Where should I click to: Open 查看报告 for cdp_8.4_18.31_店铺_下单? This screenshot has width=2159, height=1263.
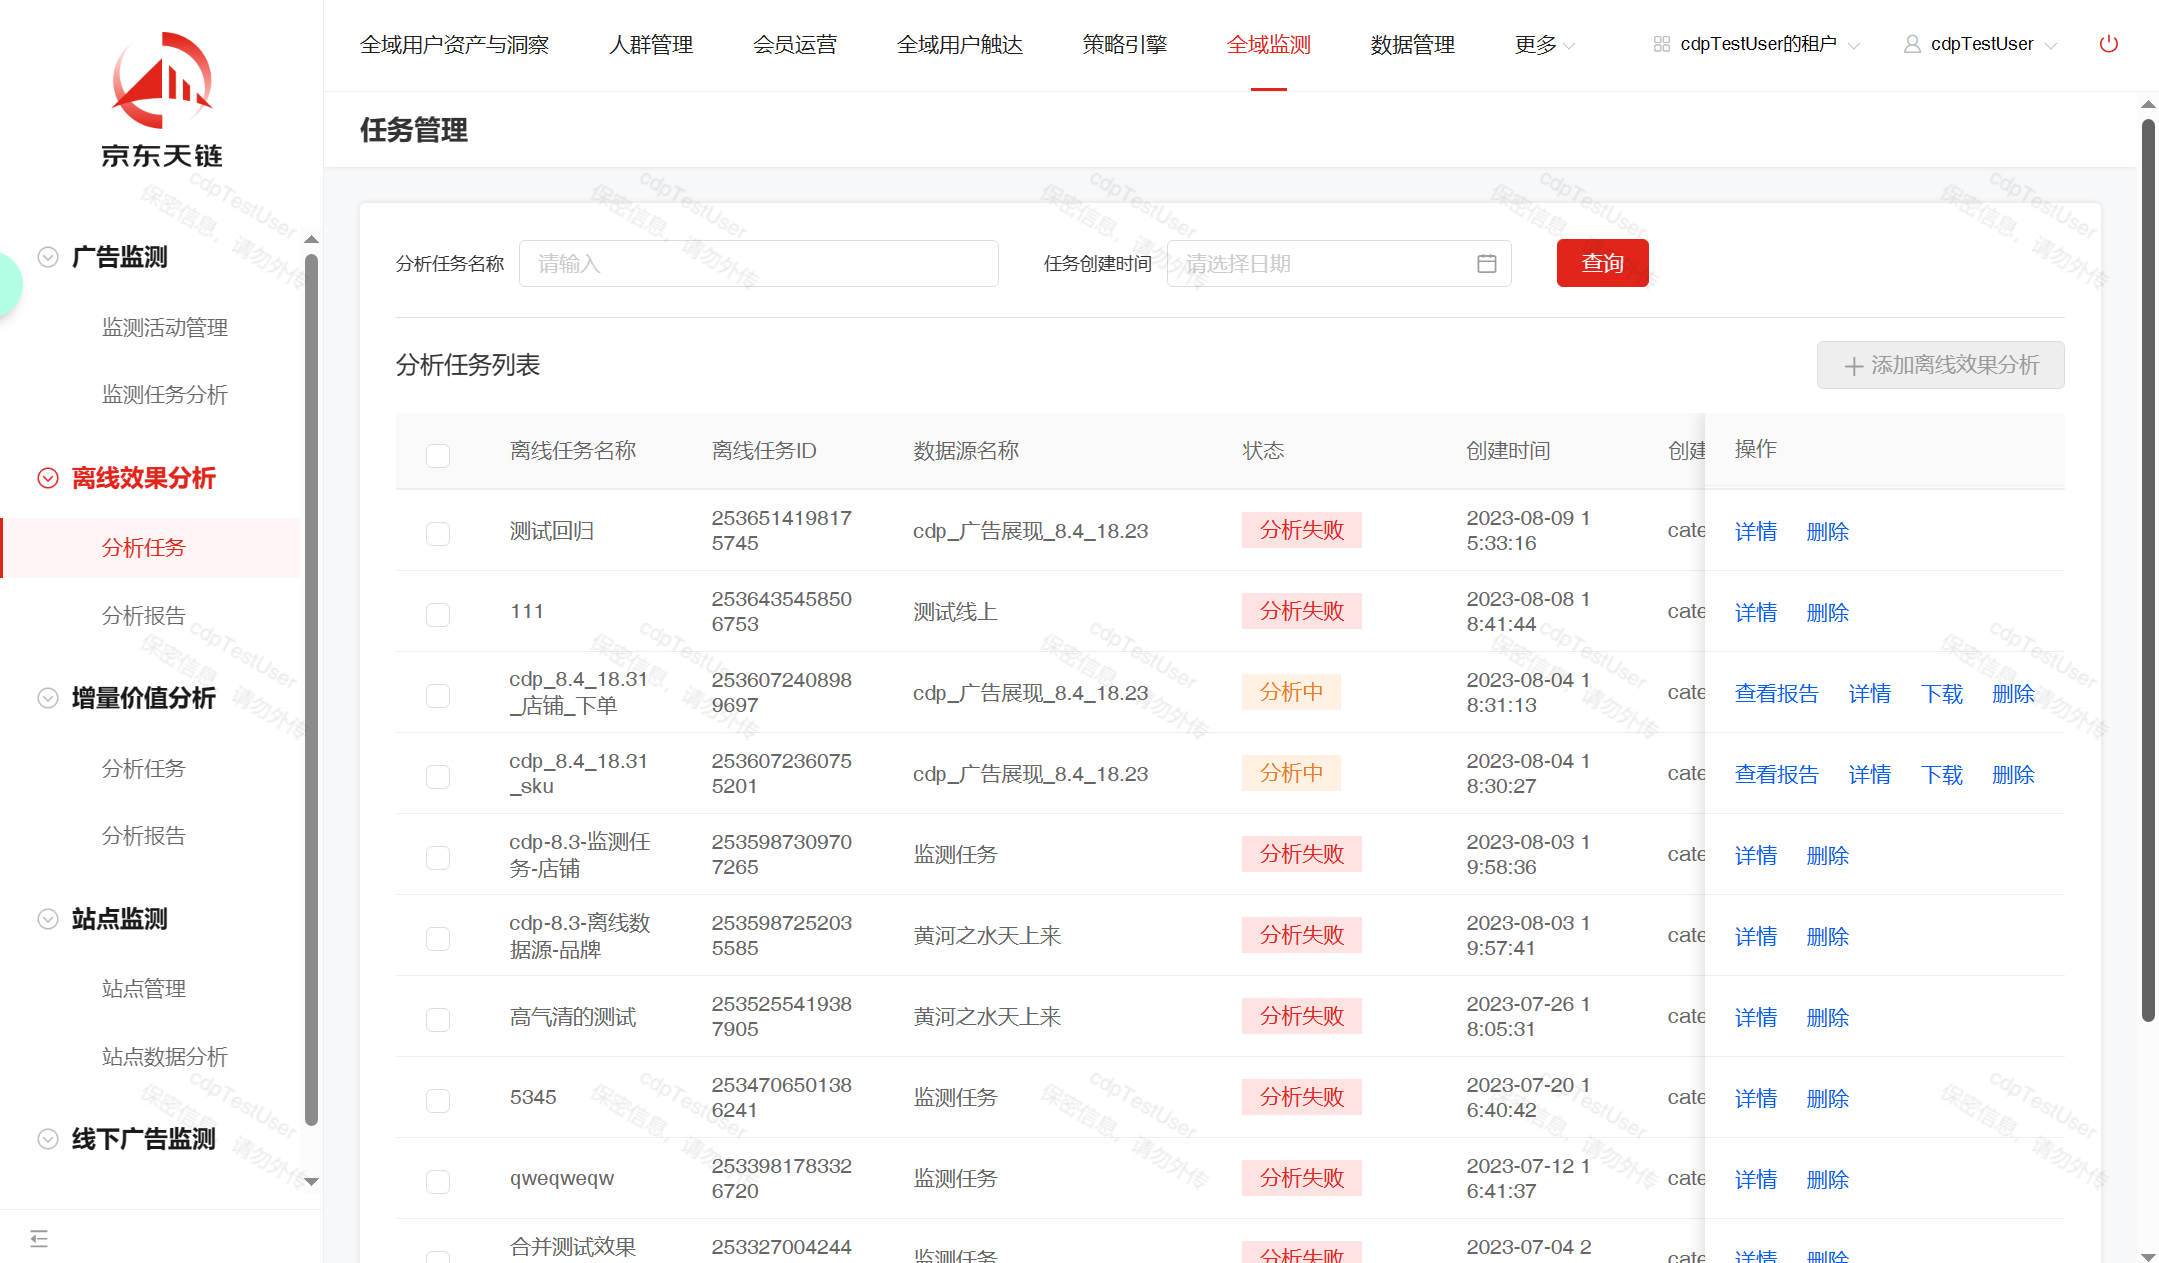pos(1777,694)
